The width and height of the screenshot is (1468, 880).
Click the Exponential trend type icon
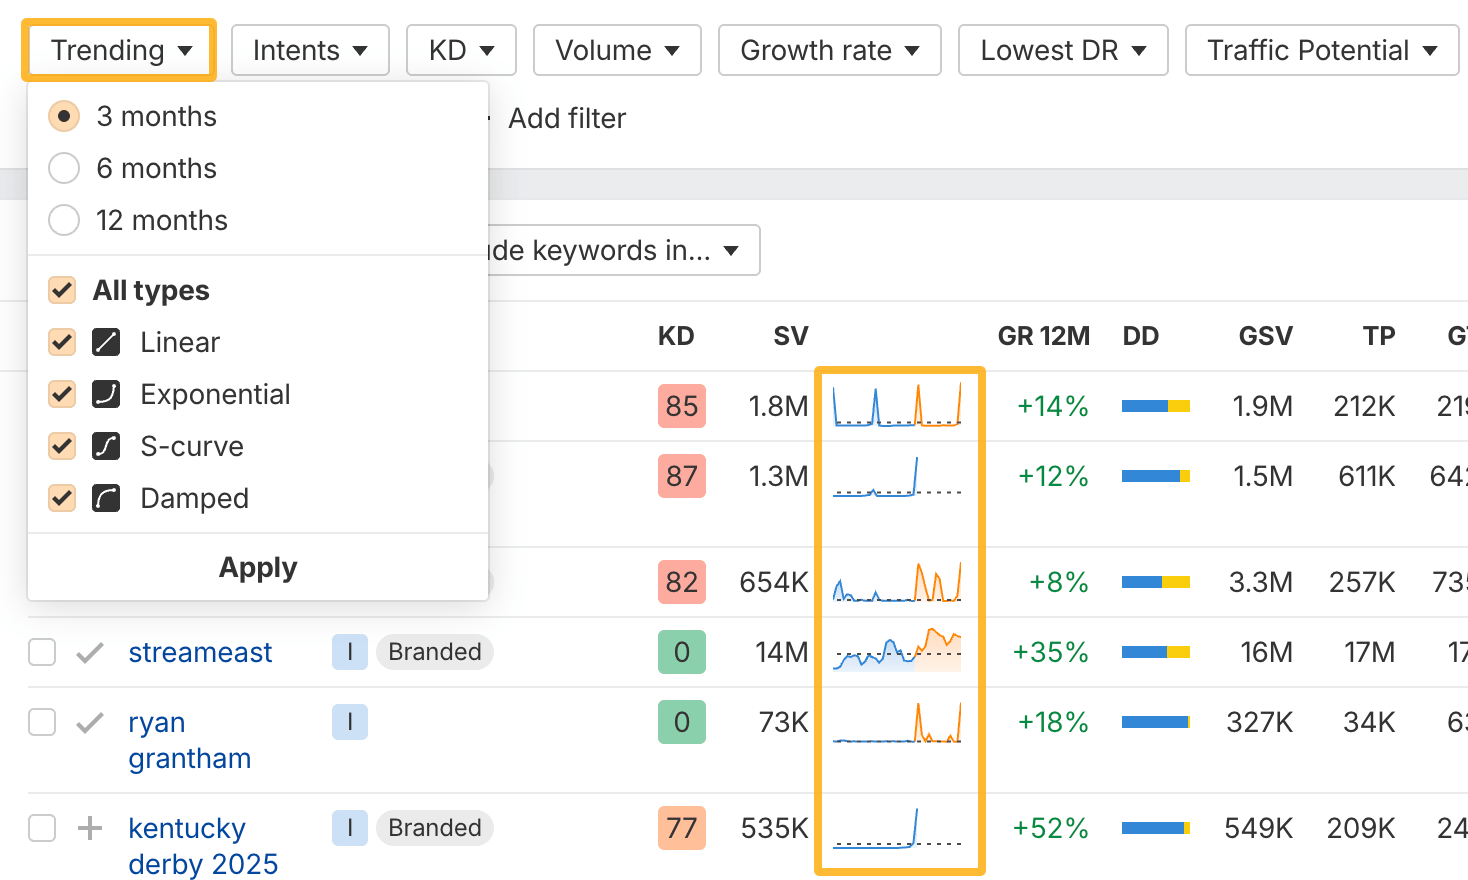(x=106, y=394)
